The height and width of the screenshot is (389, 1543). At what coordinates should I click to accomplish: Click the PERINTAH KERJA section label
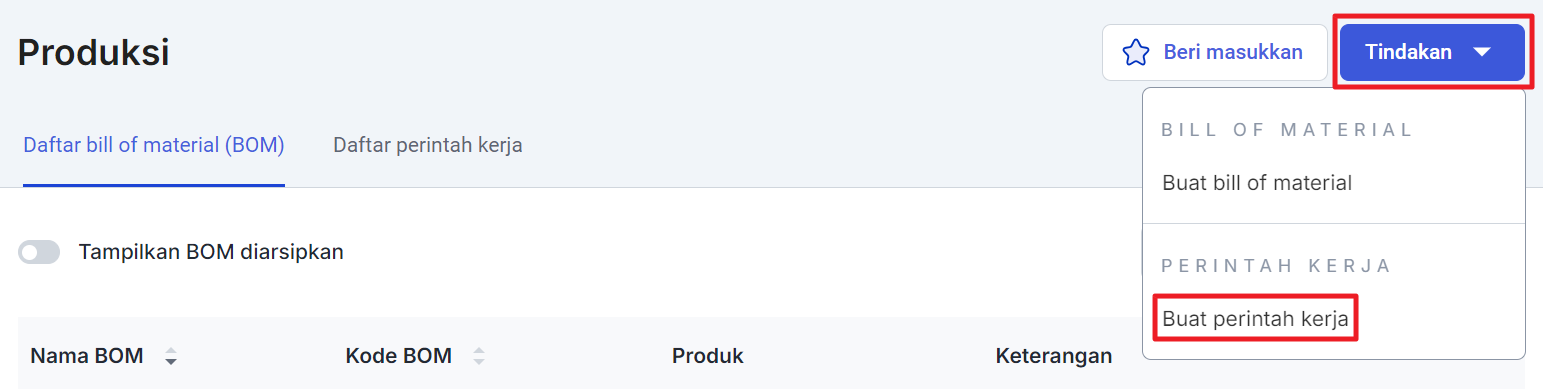pos(1276,266)
